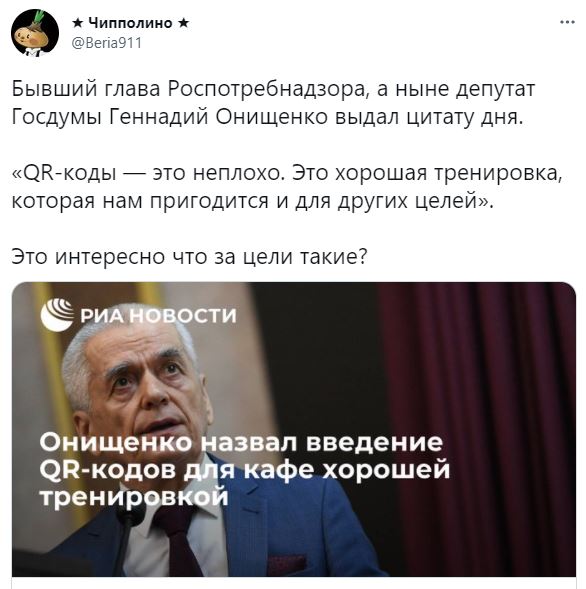
Task: Click the line Это интересно что за цели такие?
Action: [189, 257]
